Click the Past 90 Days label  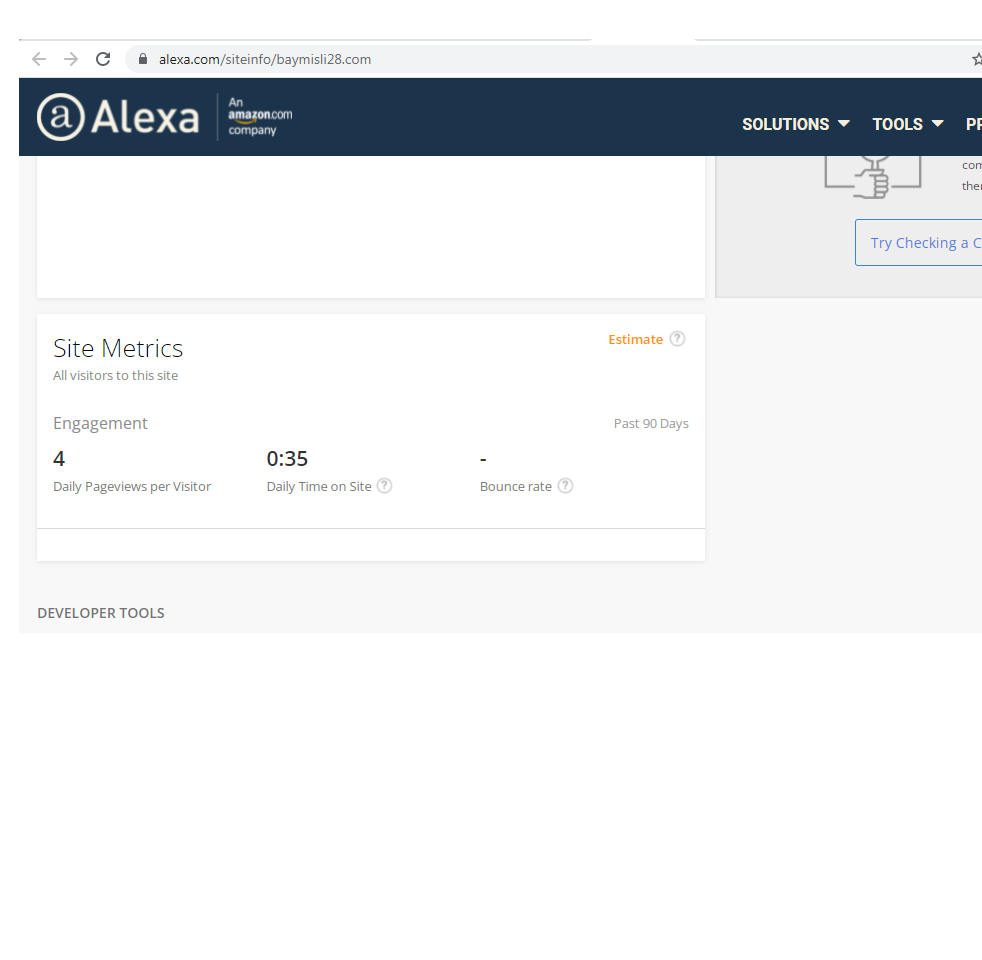(x=651, y=423)
